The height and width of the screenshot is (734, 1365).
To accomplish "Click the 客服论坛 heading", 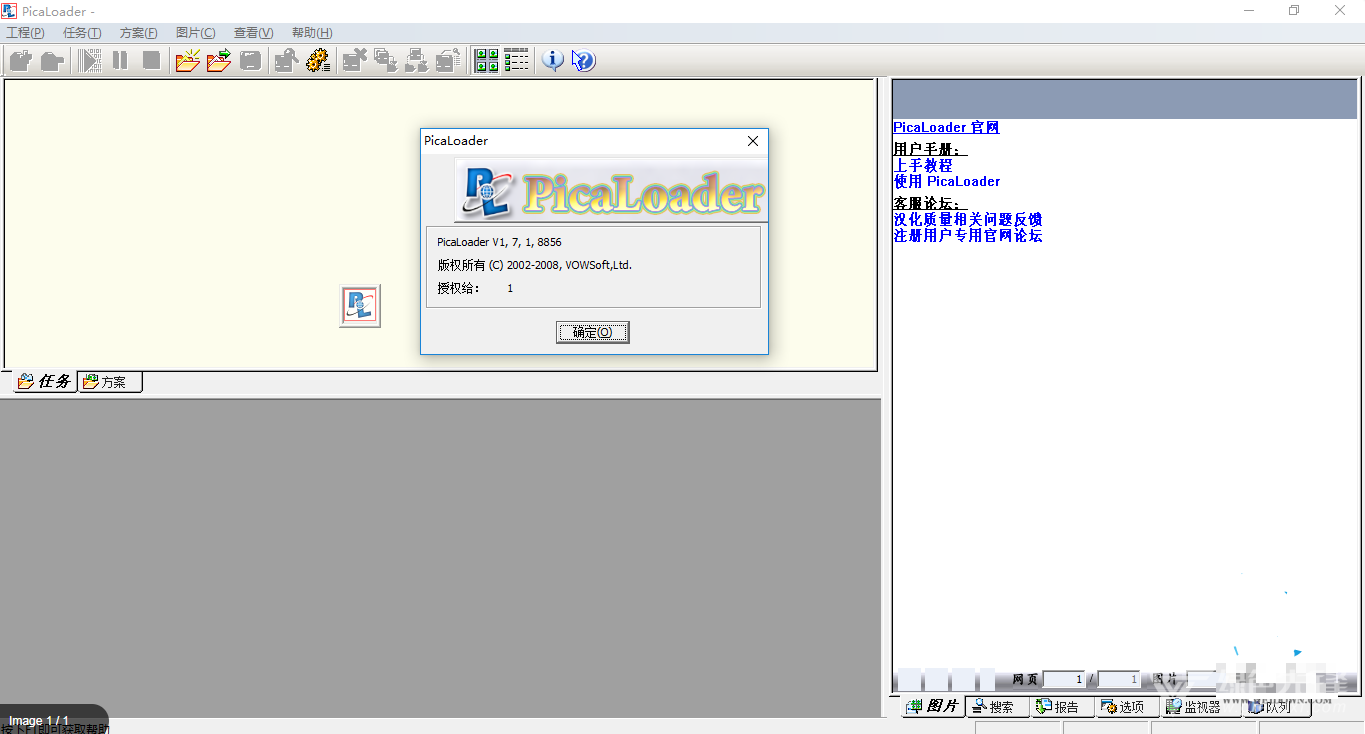I will click(x=930, y=203).
